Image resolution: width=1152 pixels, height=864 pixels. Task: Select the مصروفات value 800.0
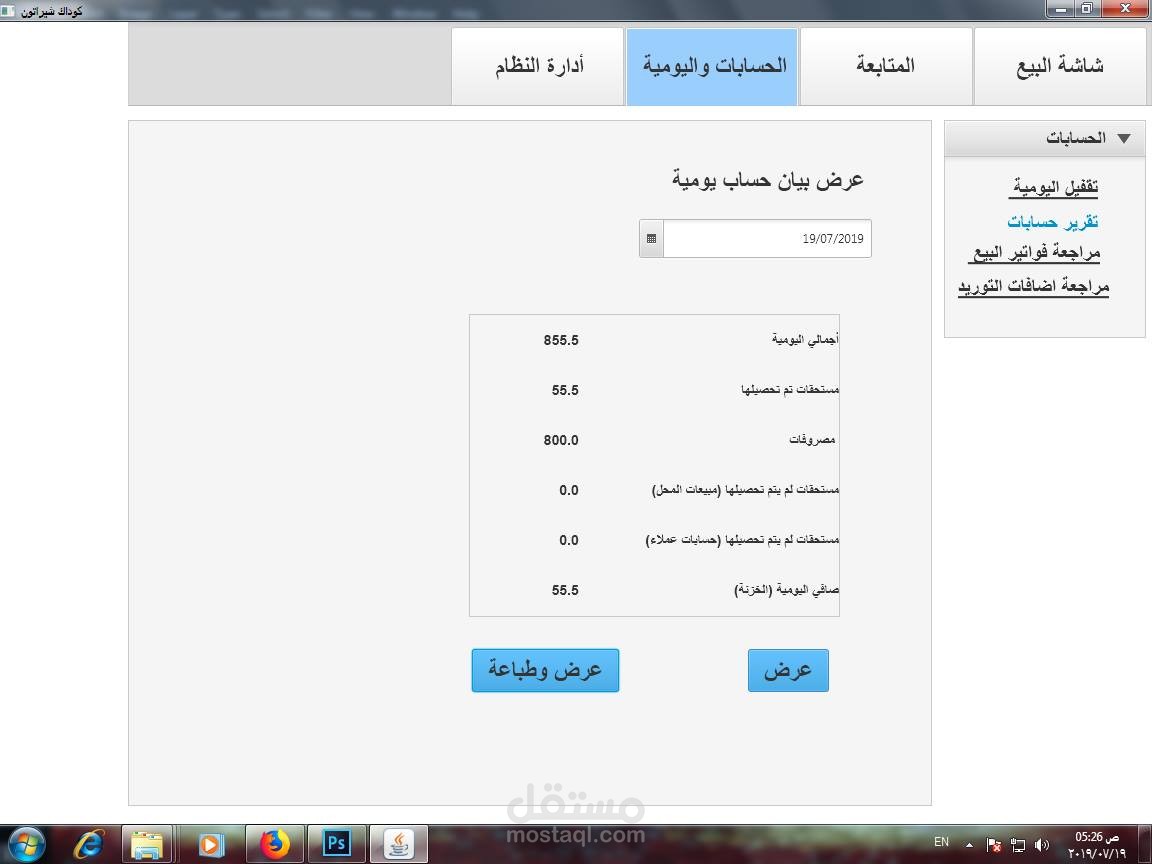coord(561,440)
